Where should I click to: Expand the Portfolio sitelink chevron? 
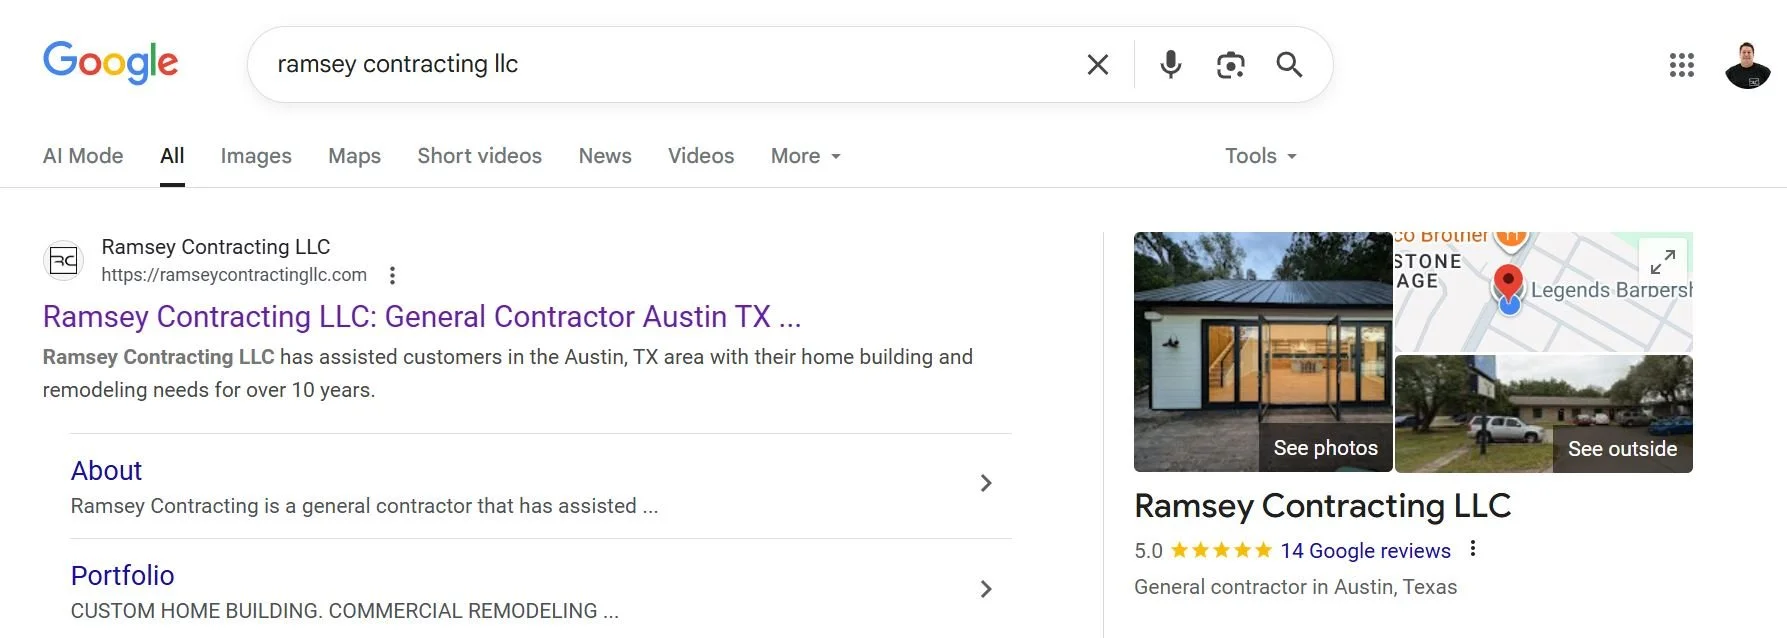986,589
